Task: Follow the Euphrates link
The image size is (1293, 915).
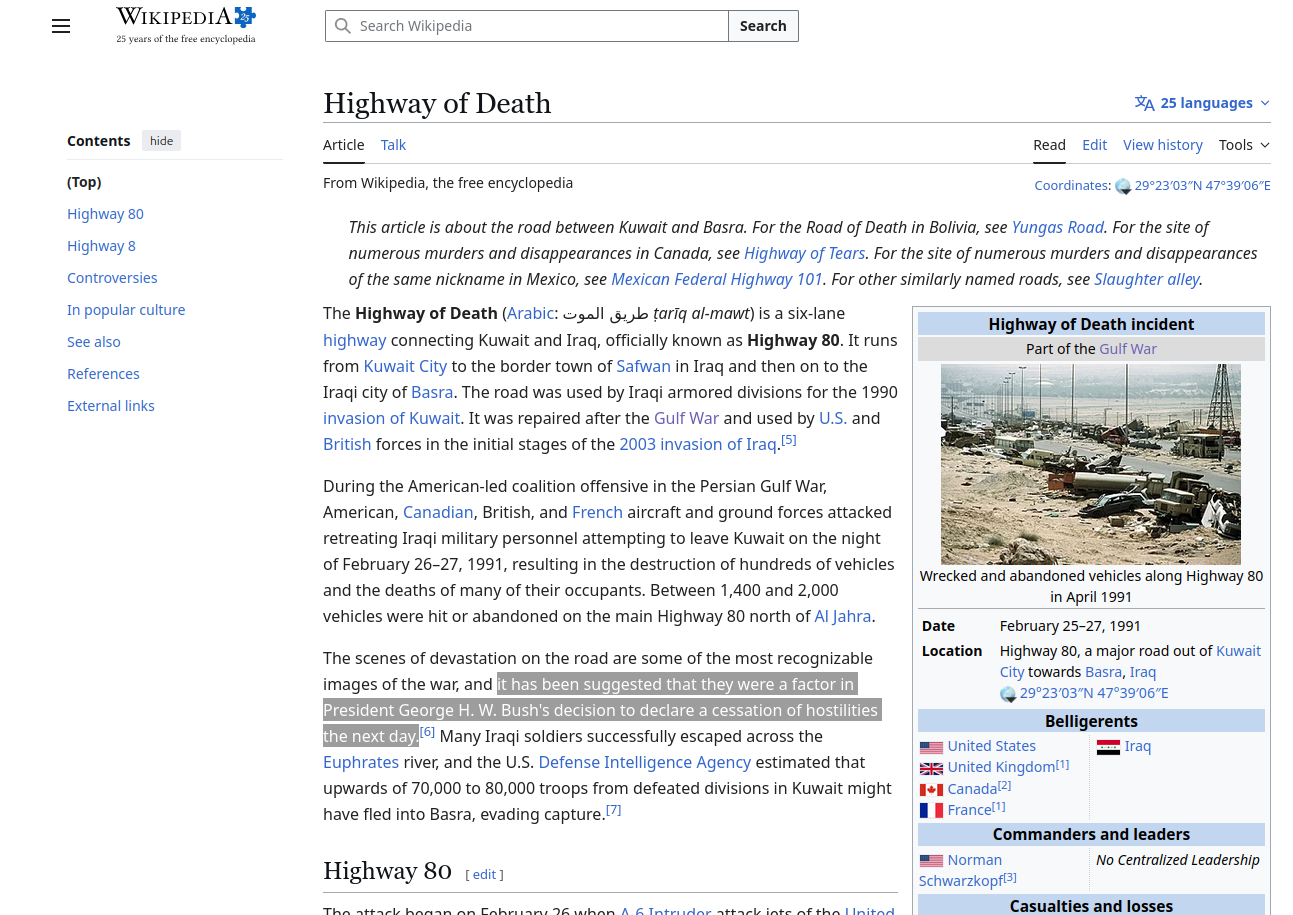Action: [360, 762]
